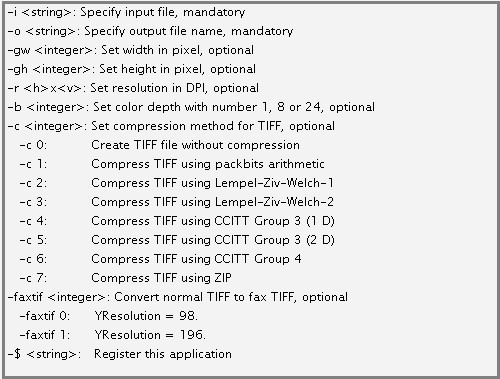Image resolution: width=500 pixels, height=379 pixels.
Task: Select the -gh height in pixel line
Action: [x=132, y=69]
